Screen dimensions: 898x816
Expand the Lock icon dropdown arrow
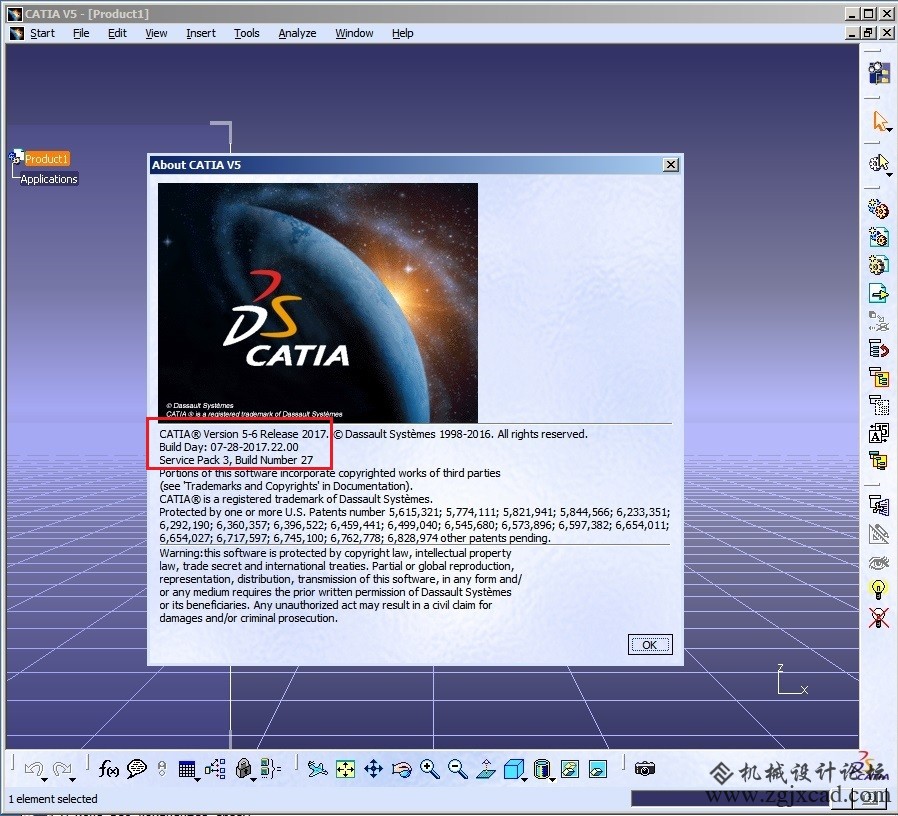click(254, 780)
